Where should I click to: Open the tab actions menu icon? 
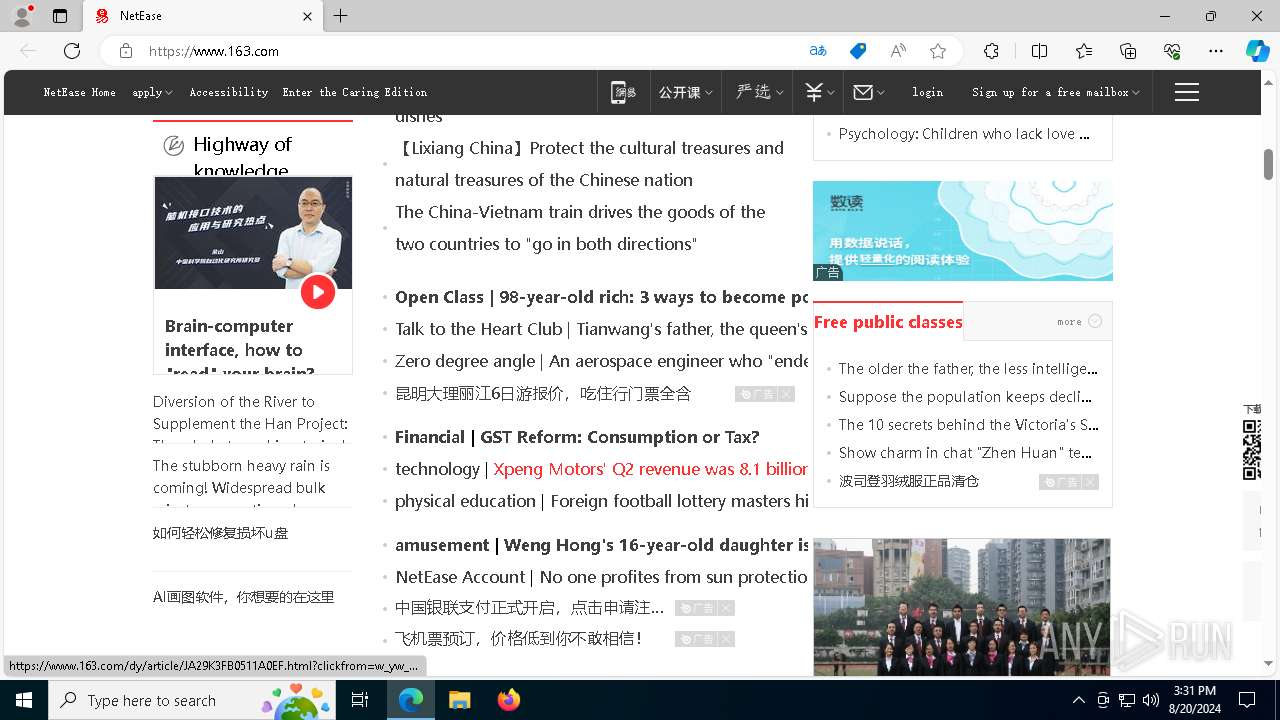60,16
